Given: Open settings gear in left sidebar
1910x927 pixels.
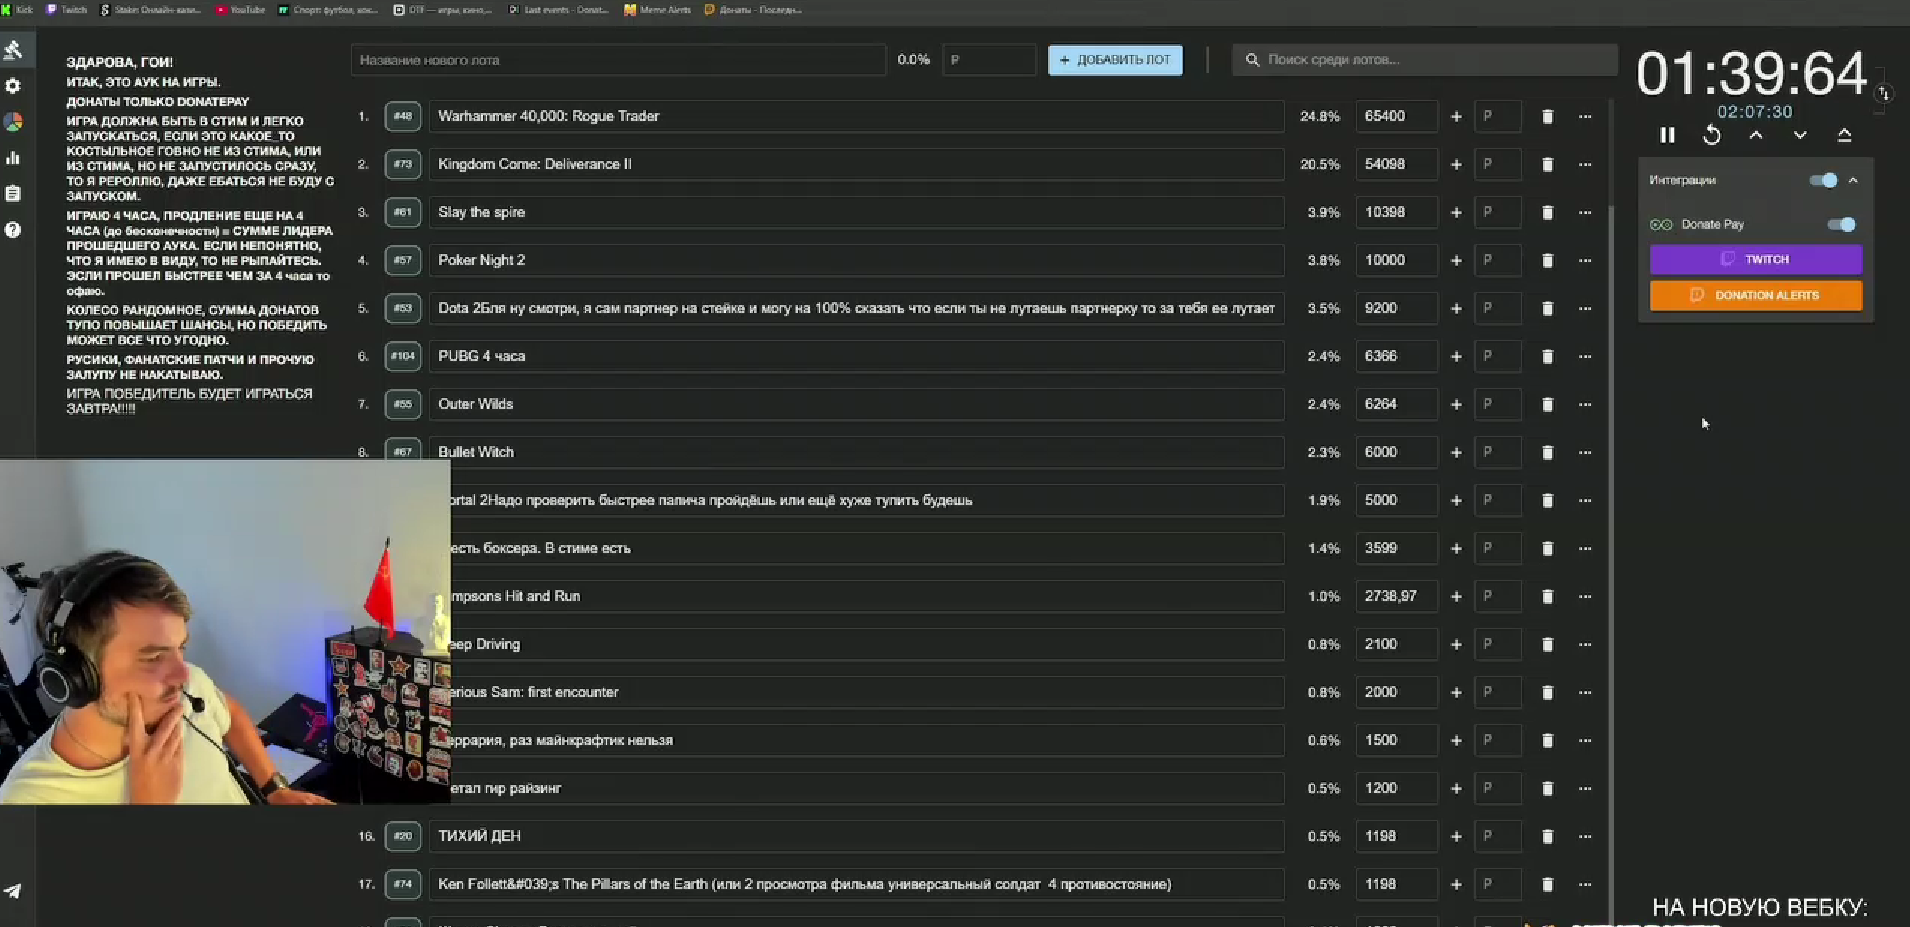Looking at the screenshot, I should [13, 86].
